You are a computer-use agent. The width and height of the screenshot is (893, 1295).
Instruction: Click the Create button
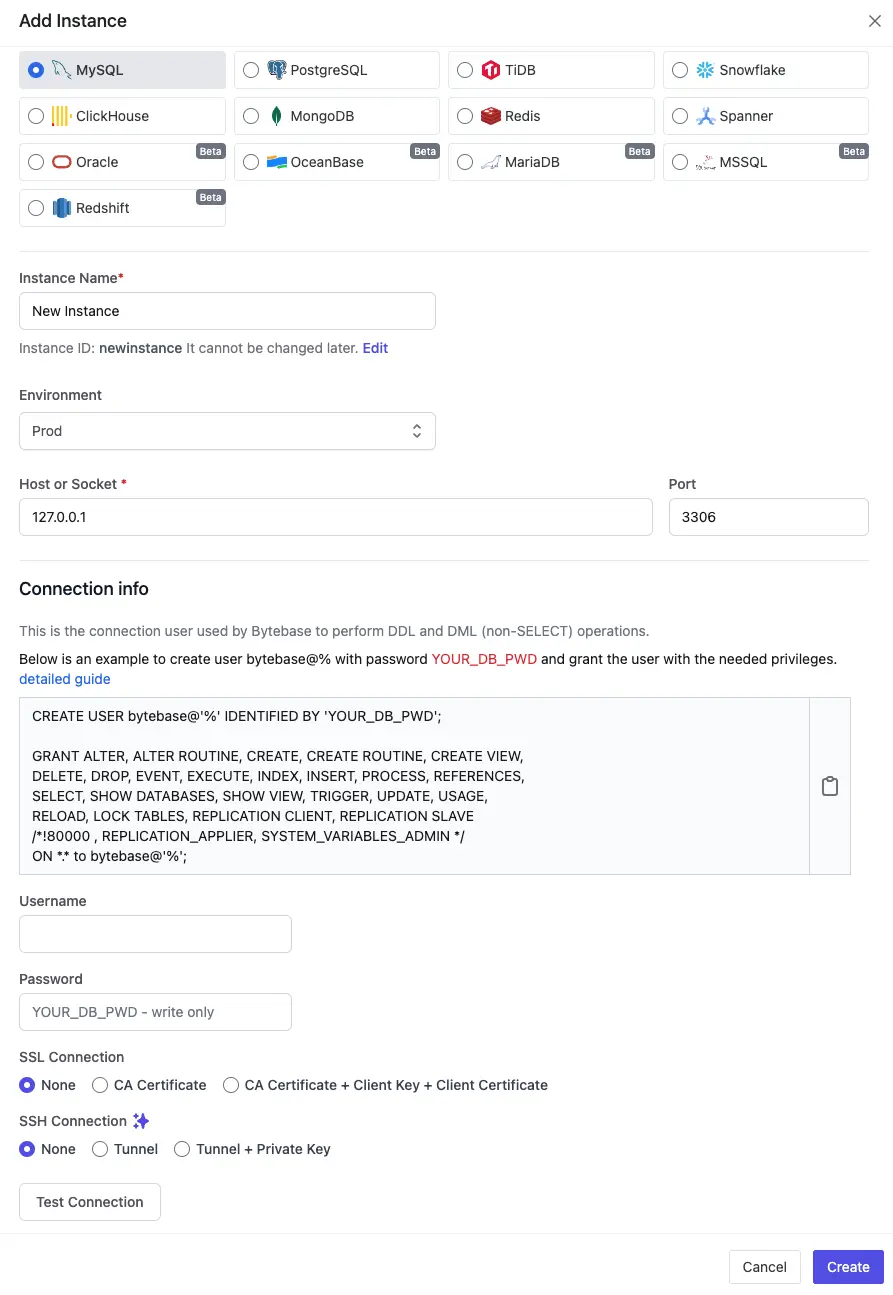(848, 1267)
